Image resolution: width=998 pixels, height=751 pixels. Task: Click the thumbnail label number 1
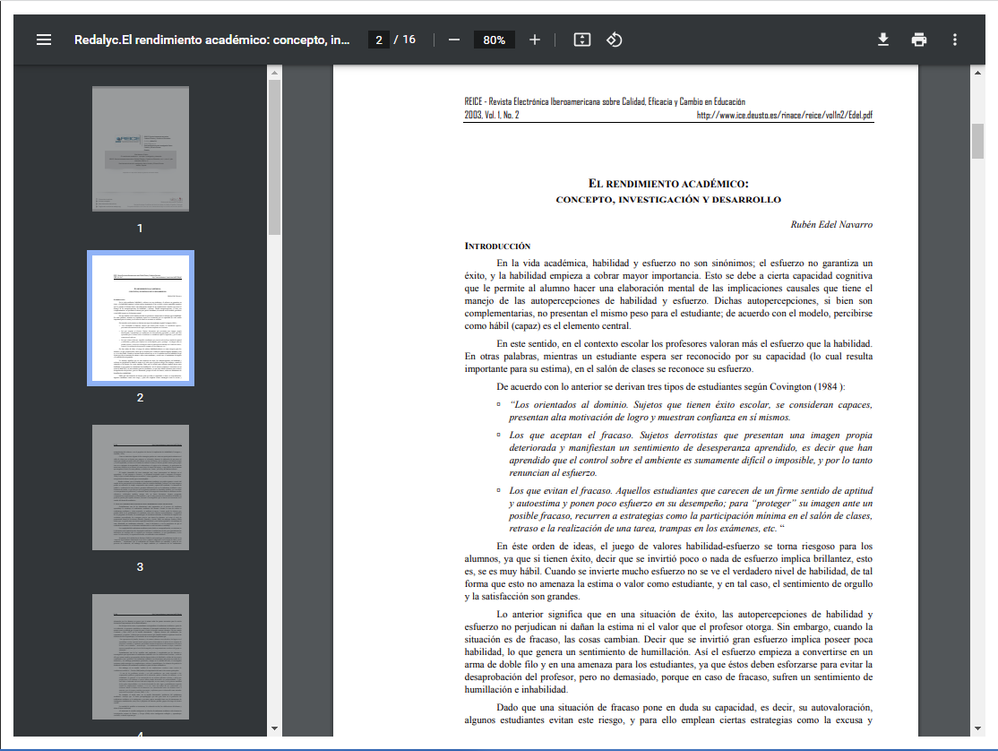coord(141,228)
